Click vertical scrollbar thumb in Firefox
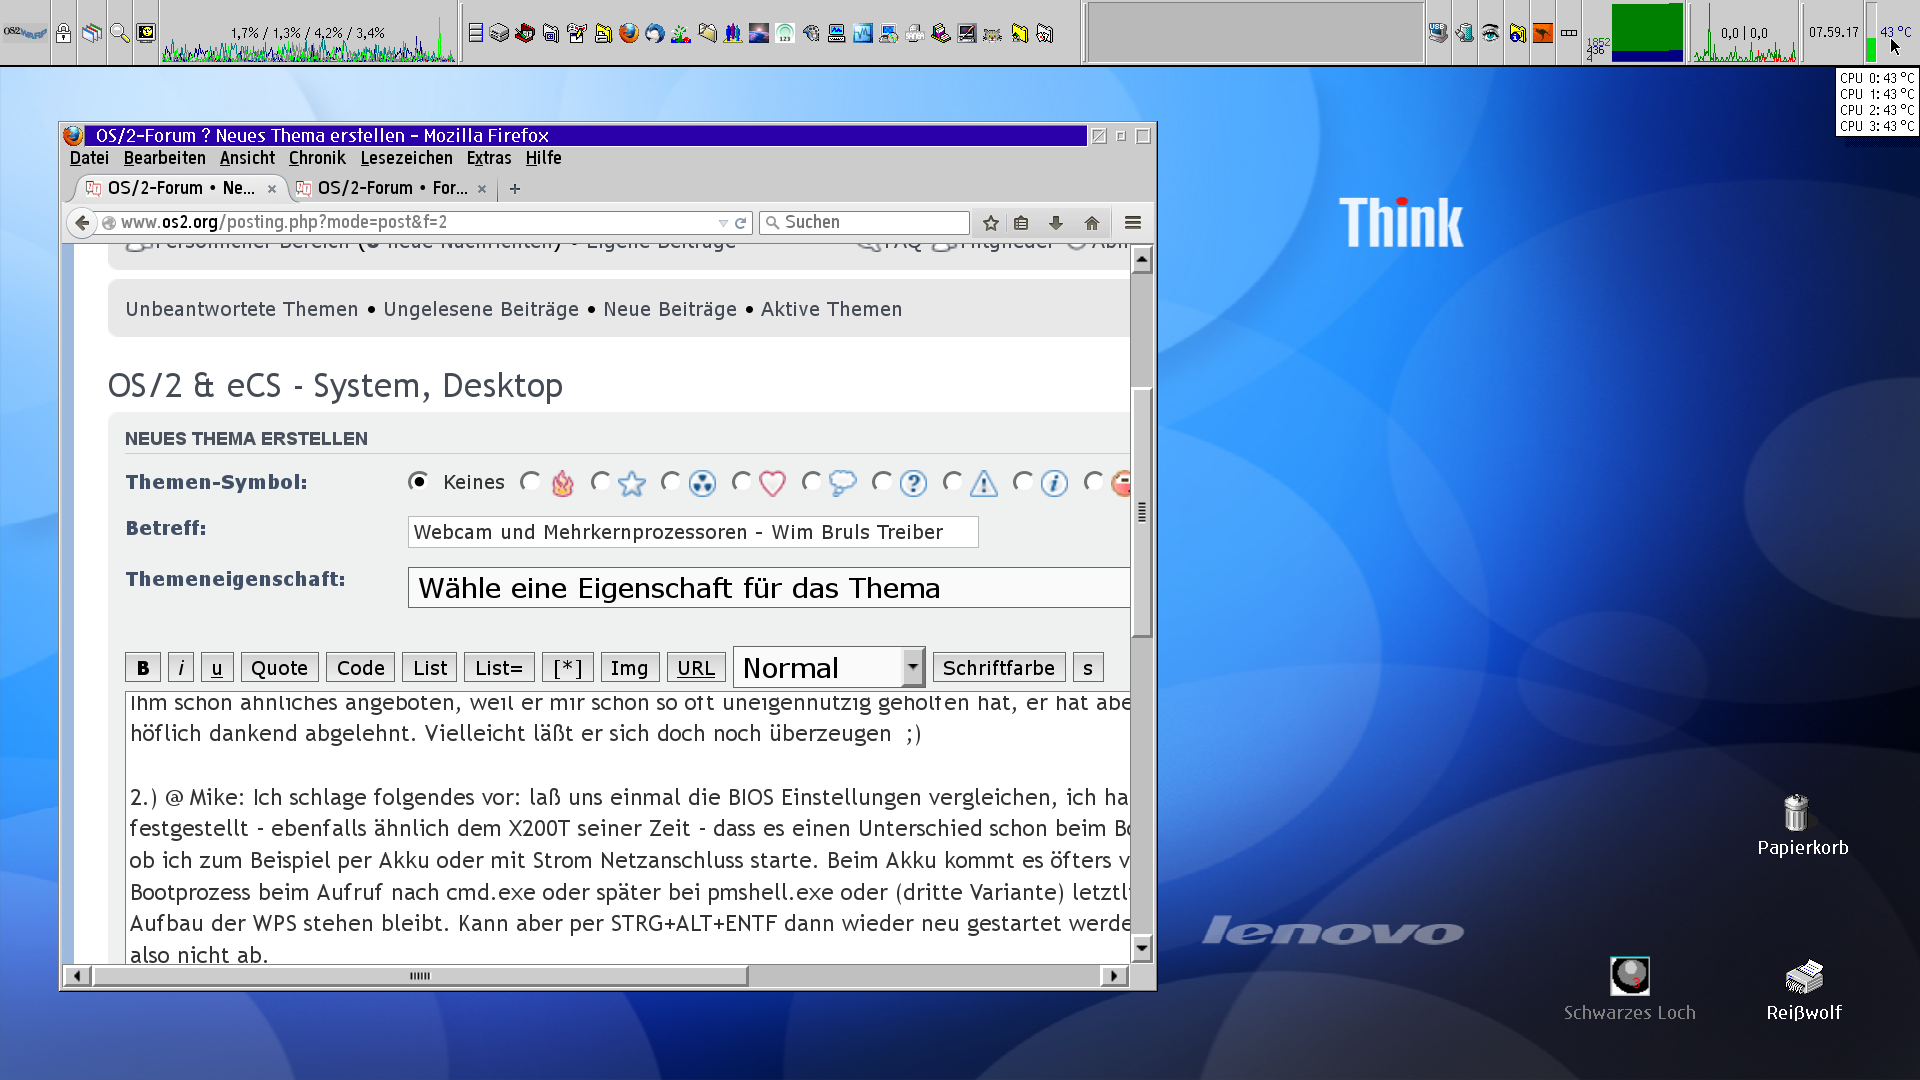Screen dimensions: 1920x1080 click(x=1142, y=512)
